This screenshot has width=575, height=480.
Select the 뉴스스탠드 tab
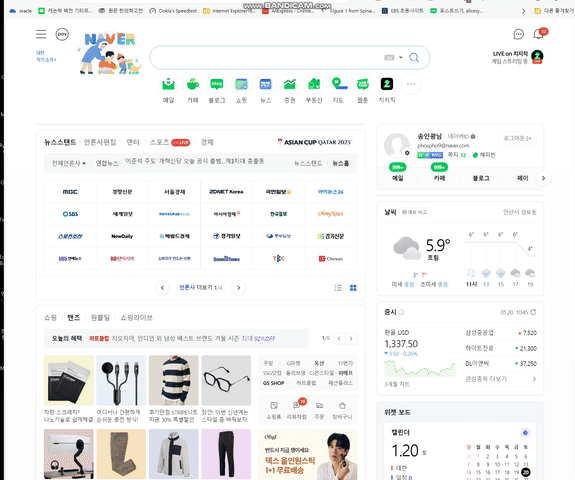[x=60, y=142]
